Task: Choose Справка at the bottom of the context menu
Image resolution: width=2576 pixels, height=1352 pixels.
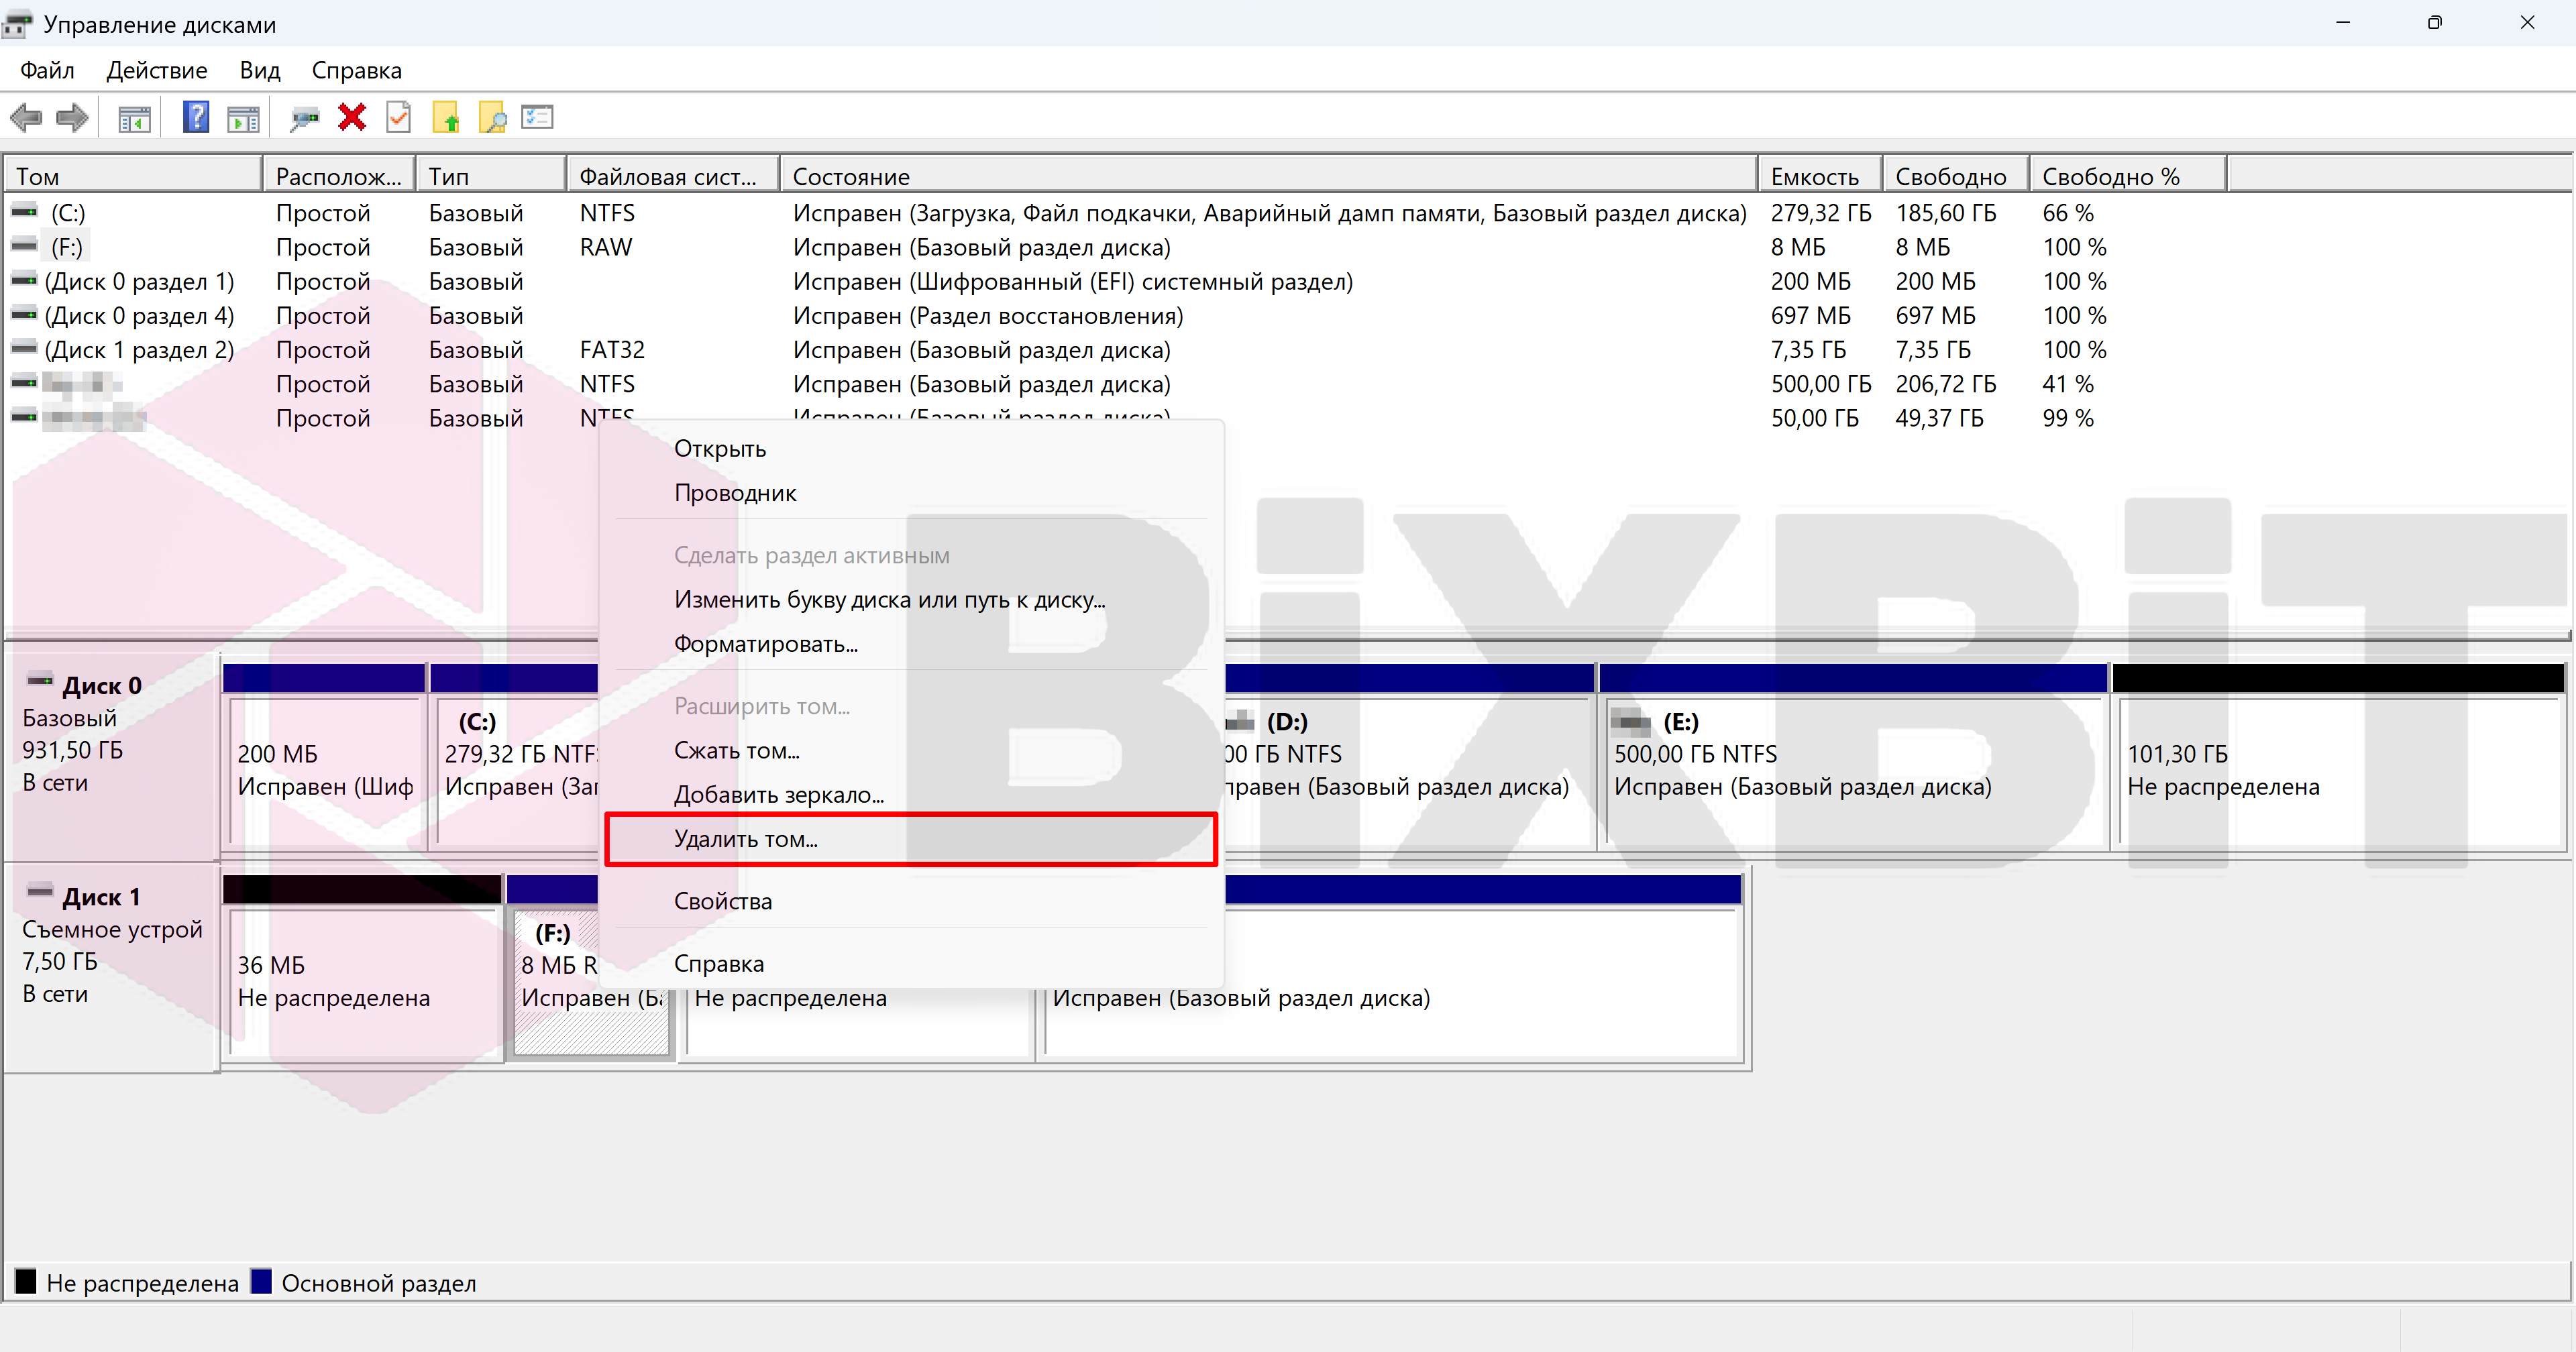Action: pos(912,964)
